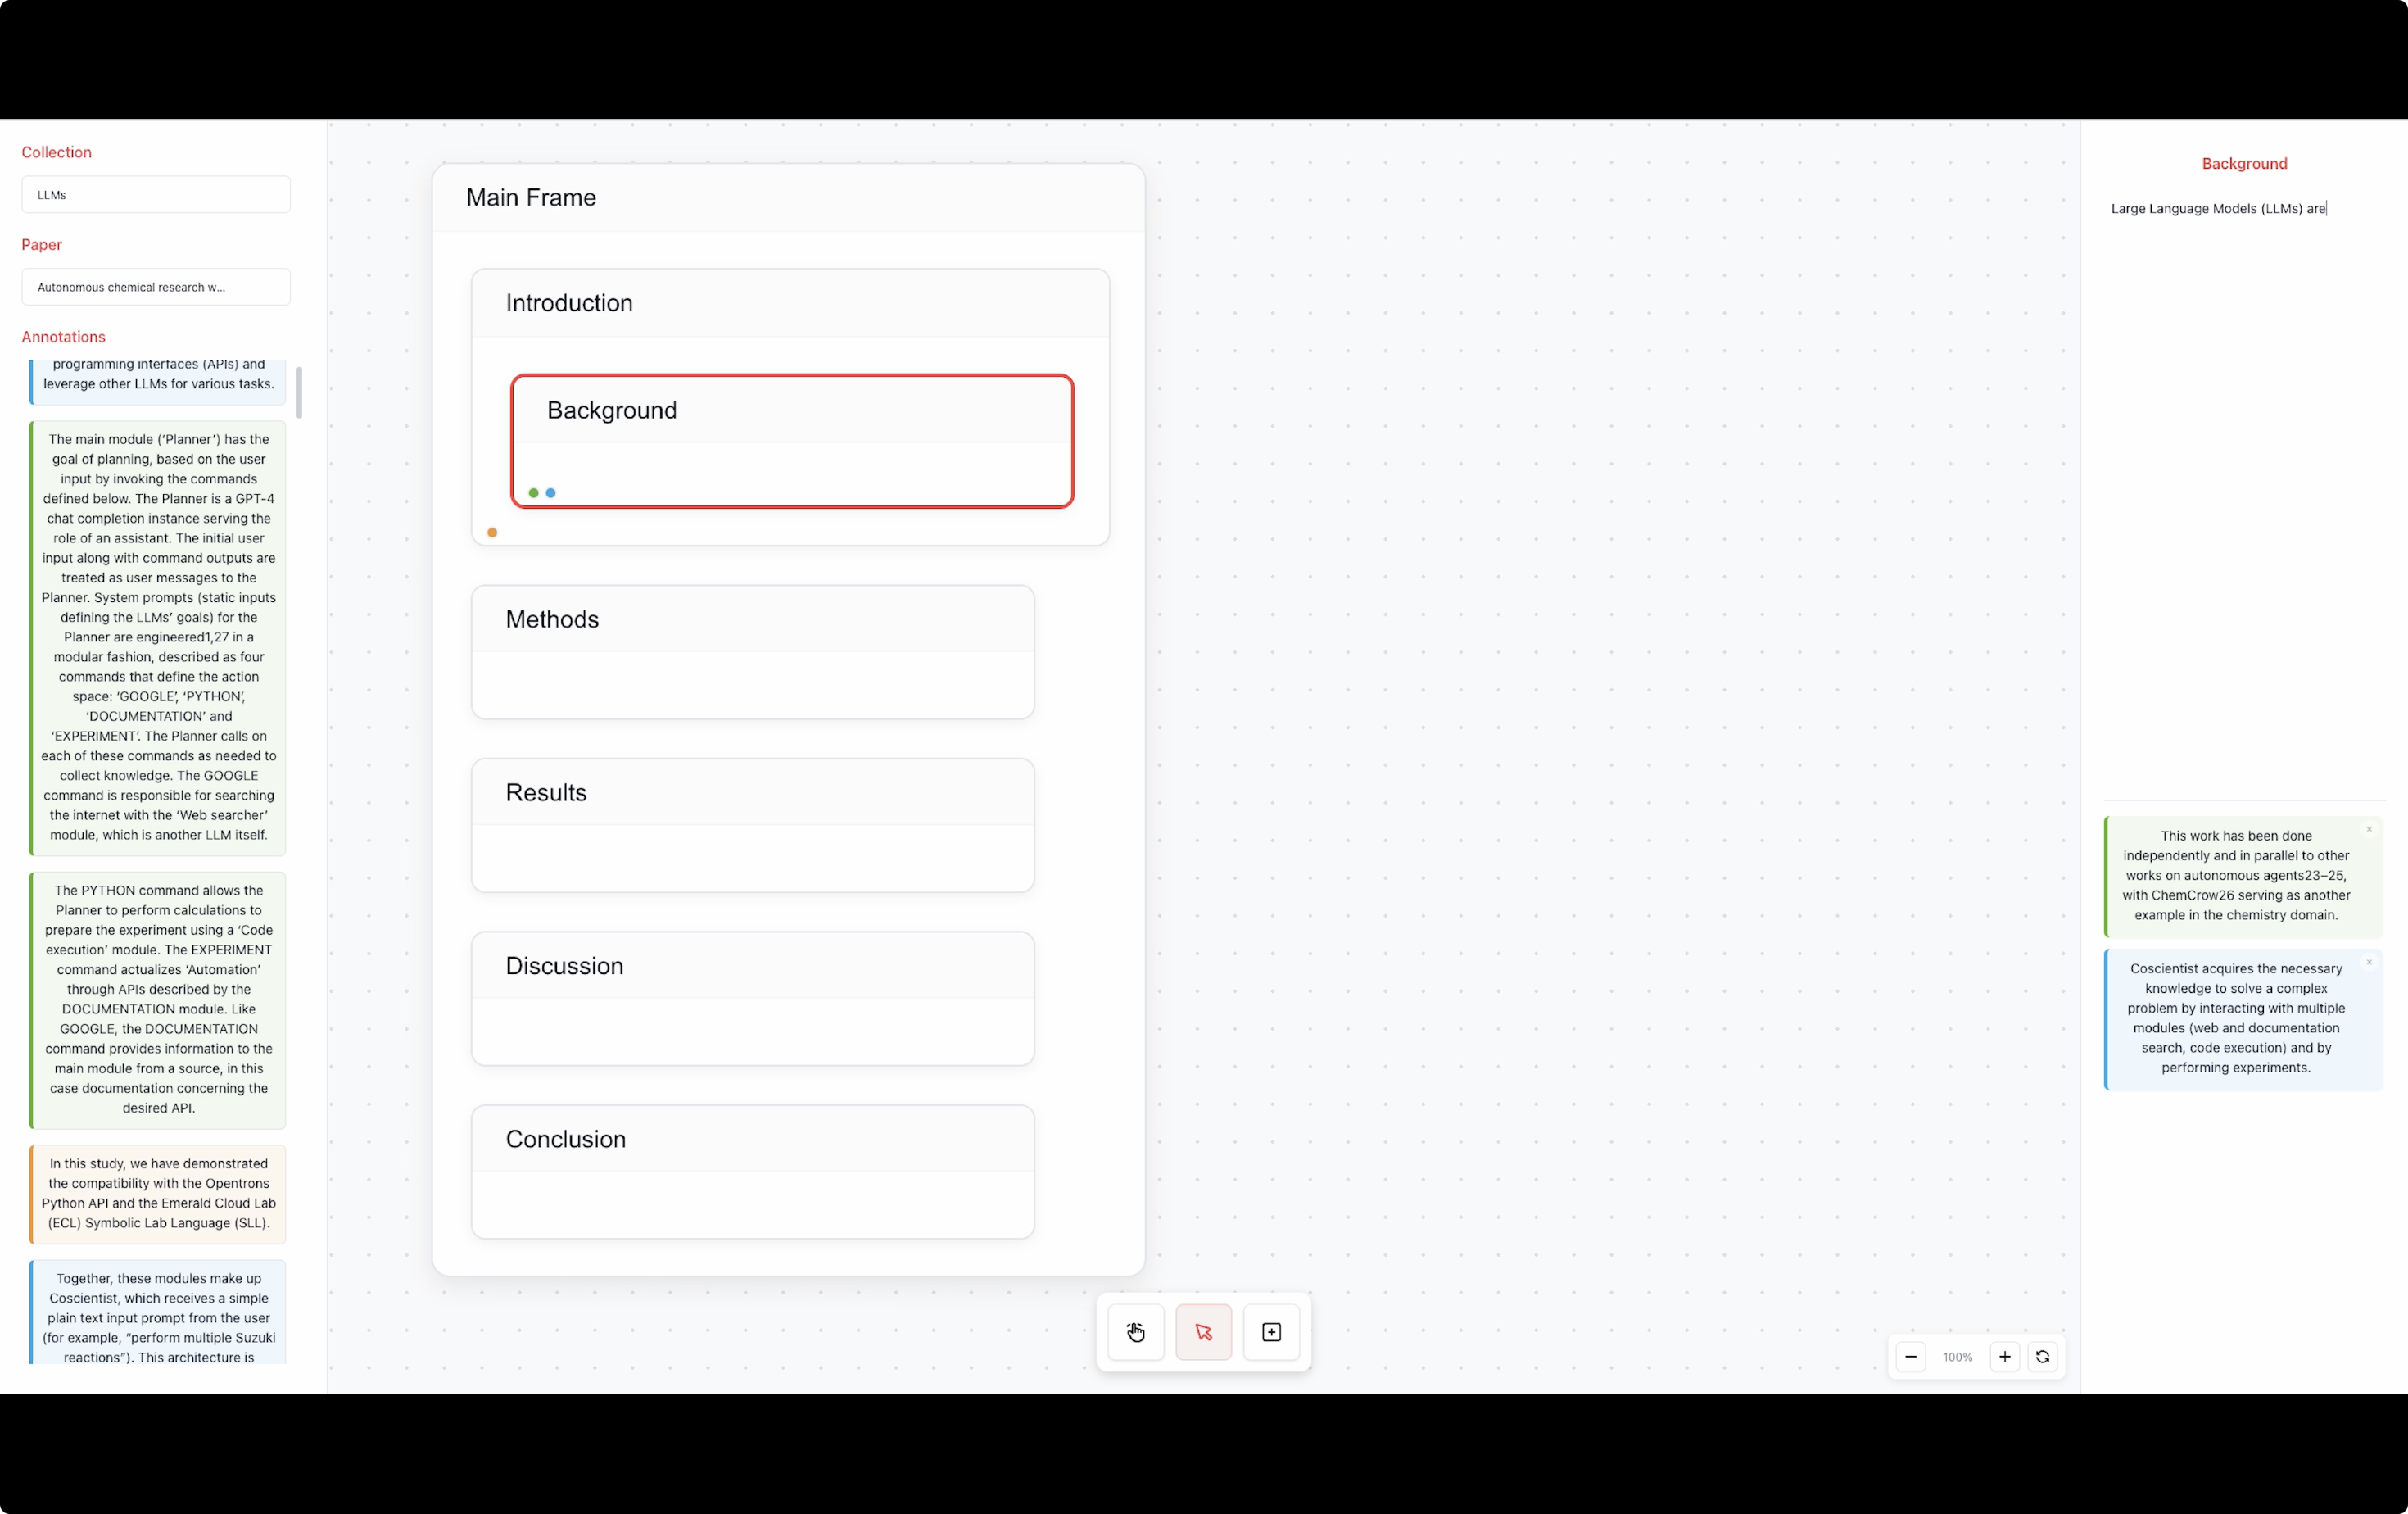Zoom out with the minus button
Screen dimensions: 2408x1514
pyautogui.click(x=1910, y=1357)
